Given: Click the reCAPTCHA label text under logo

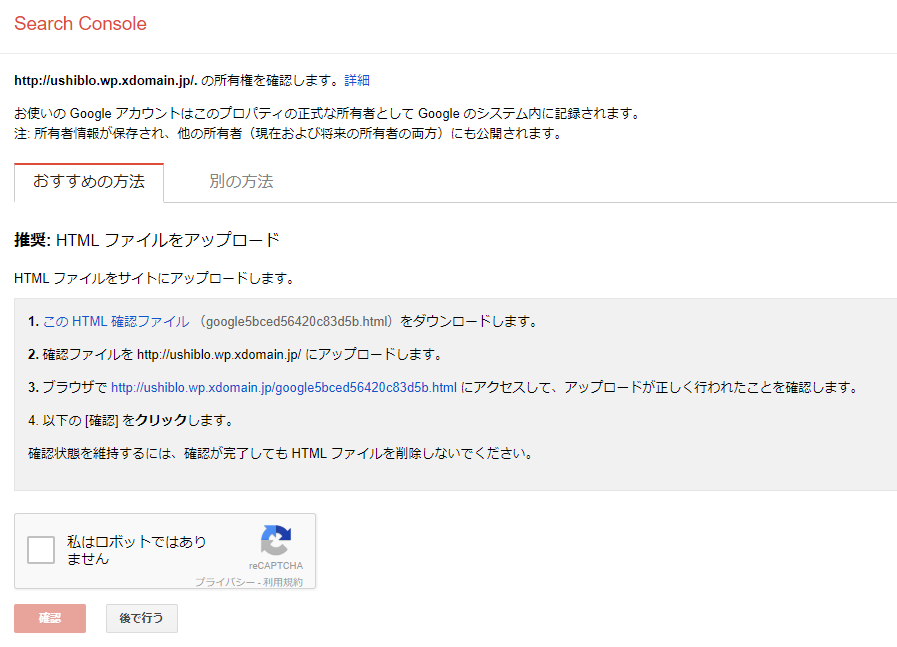Looking at the screenshot, I should point(276,566).
